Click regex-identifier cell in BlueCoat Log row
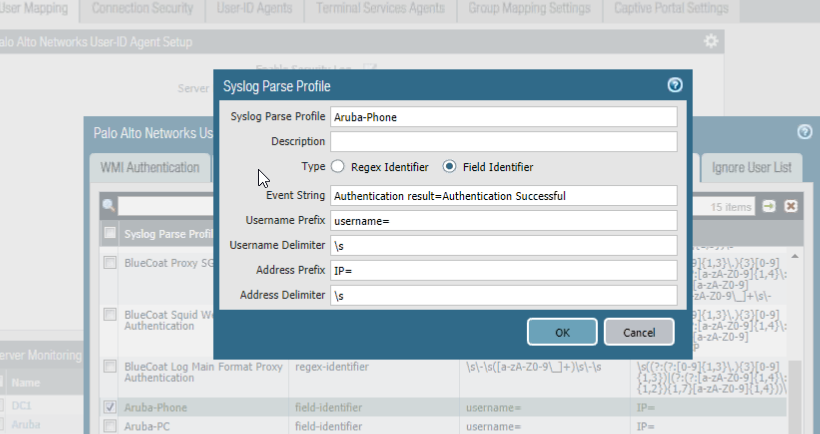 pyautogui.click(x=332, y=367)
